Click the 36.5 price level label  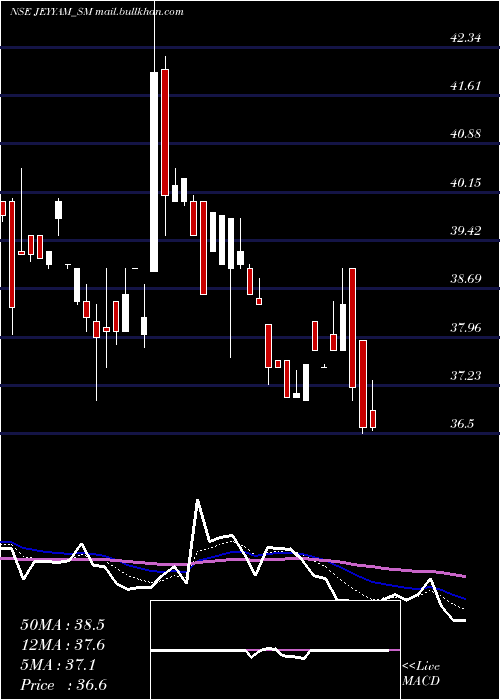(x=462, y=424)
